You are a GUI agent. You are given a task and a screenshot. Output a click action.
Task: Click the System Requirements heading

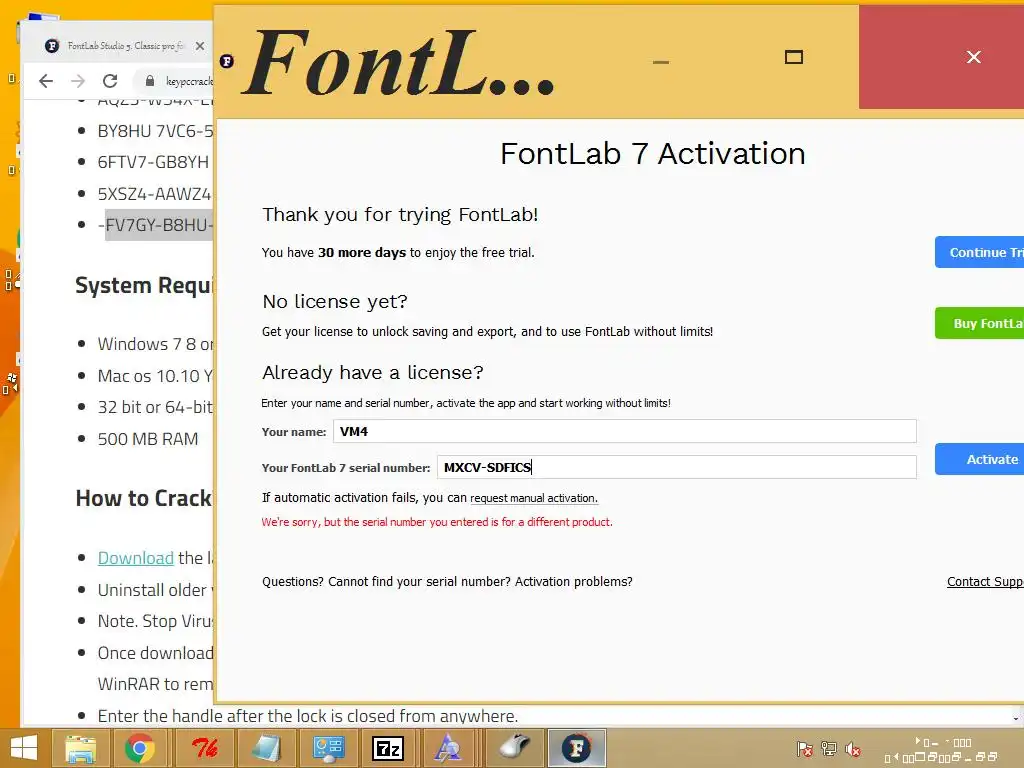[144, 285]
